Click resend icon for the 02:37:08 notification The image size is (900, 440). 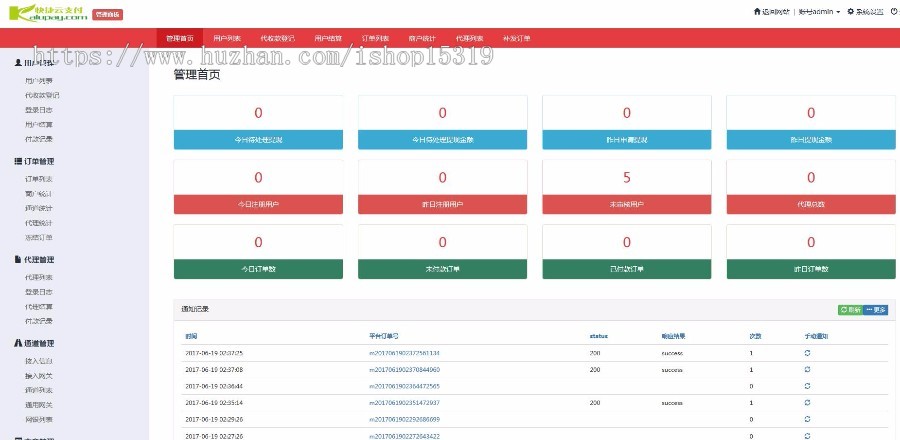coord(808,369)
